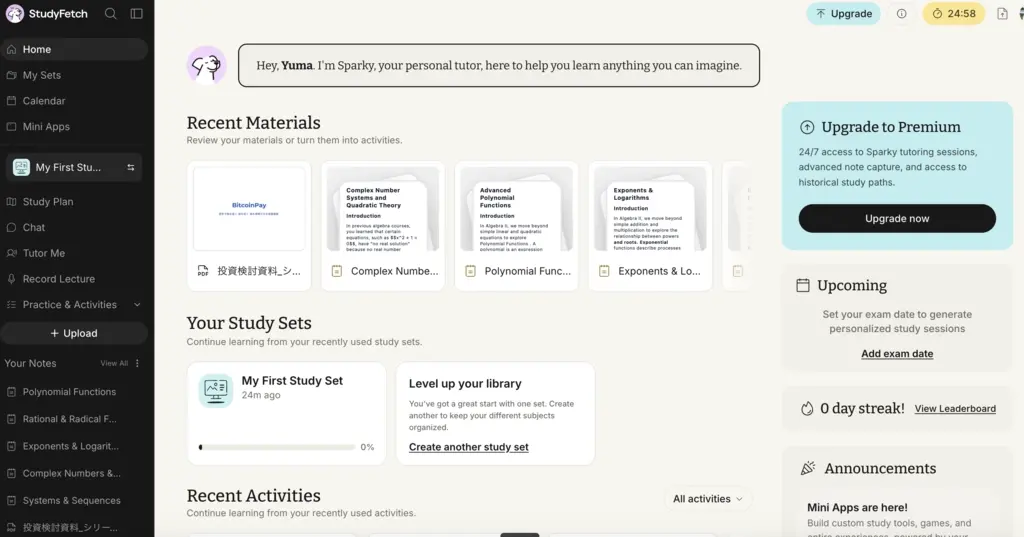Click the Upload button in sidebar
The image size is (1024, 537).
(74, 333)
